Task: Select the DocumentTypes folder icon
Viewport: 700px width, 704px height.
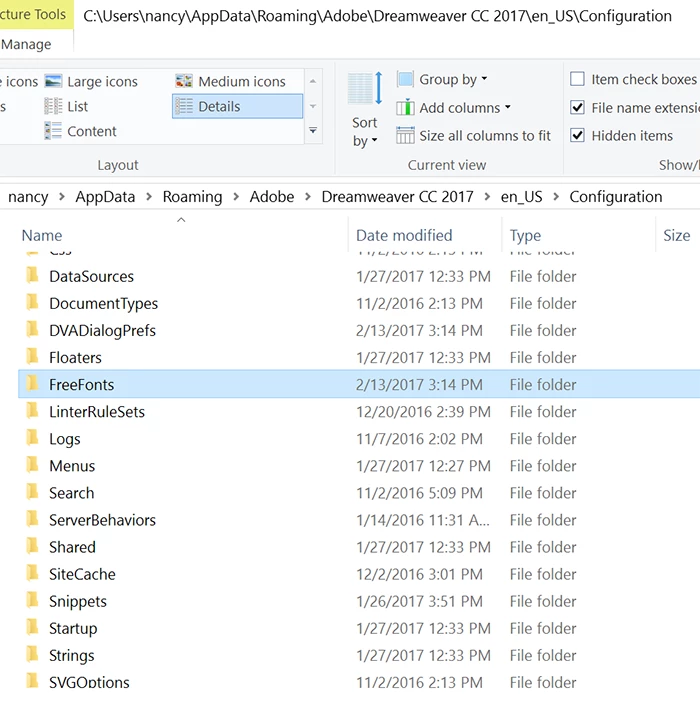Action: coord(32,303)
